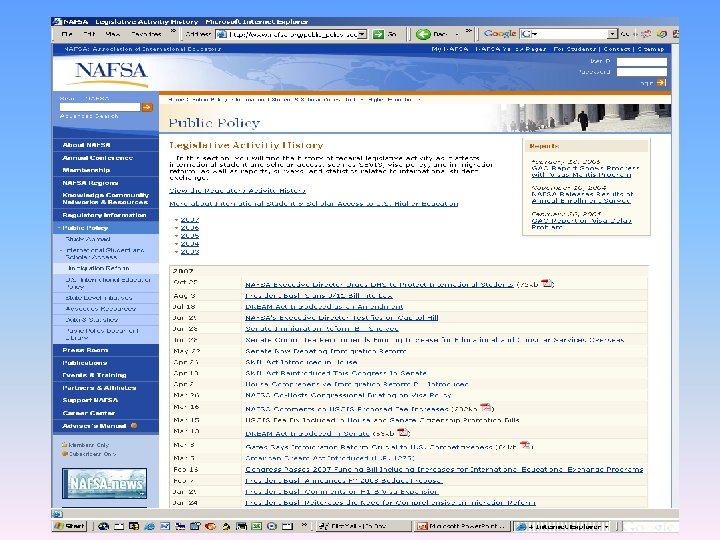Open Press Room in the sidebar
This screenshot has height=540, width=720.
(x=85, y=350)
